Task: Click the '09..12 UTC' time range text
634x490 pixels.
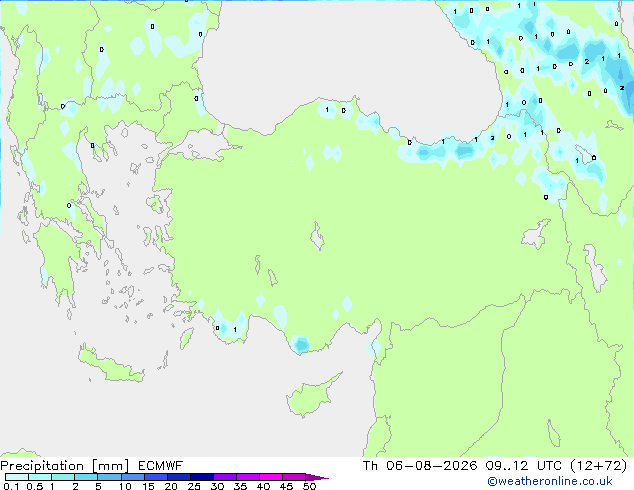Action: (x=524, y=466)
